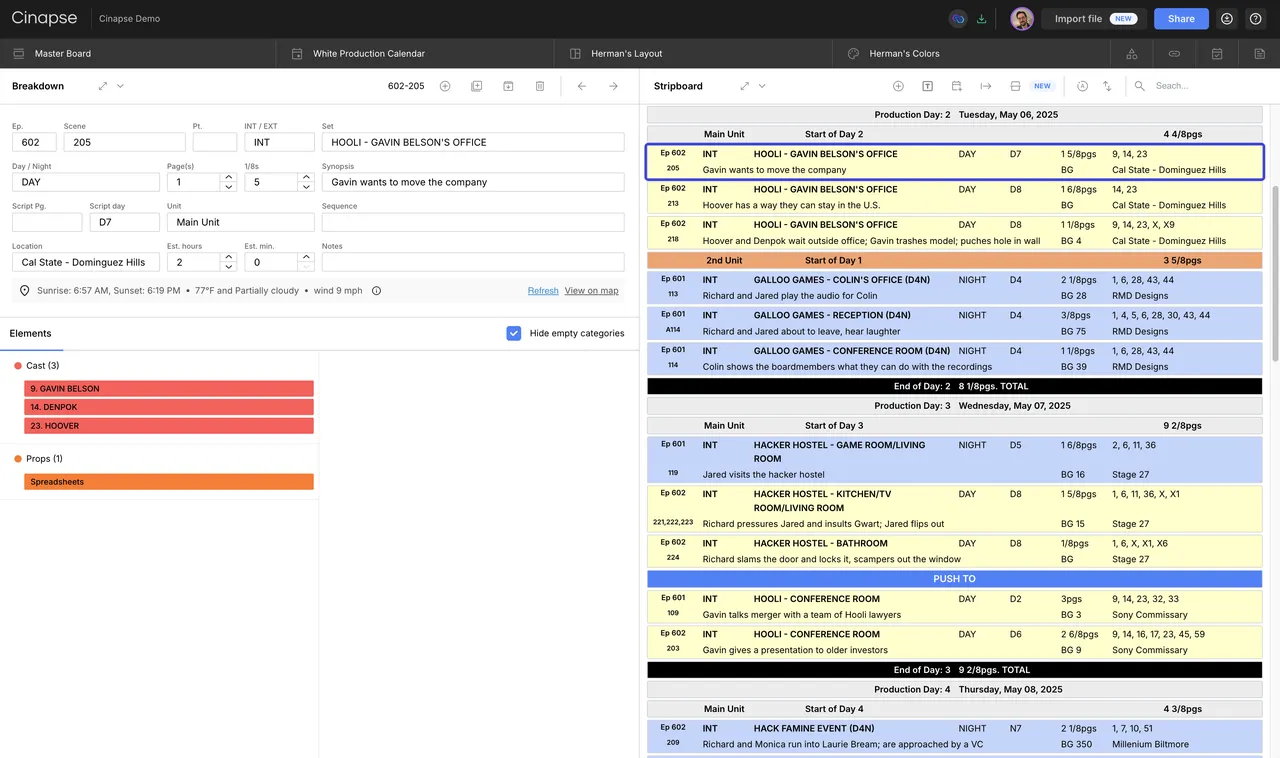Maximize the Breakdown panel
The image size is (1280, 758).
click(x=102, y=86)
